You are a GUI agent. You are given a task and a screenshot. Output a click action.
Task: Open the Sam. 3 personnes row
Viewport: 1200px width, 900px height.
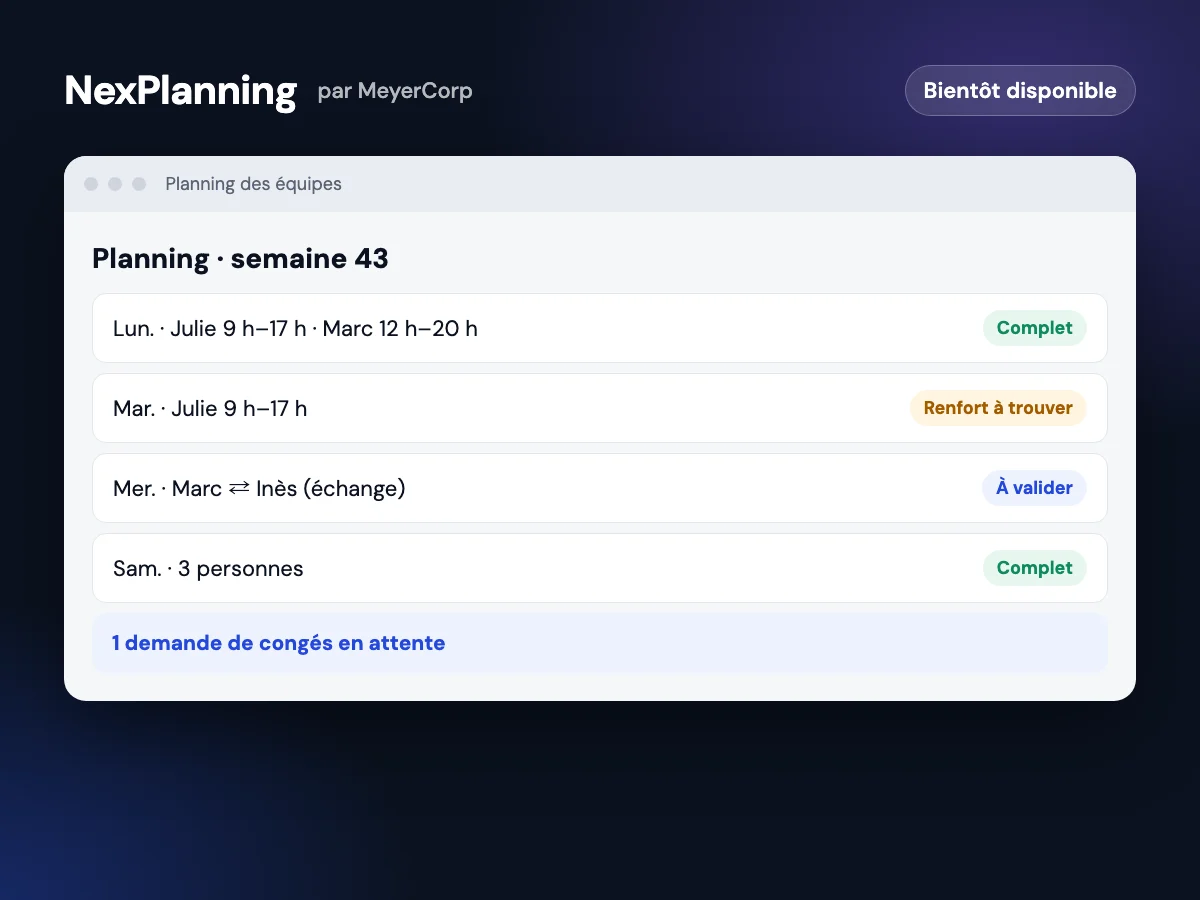pyautogui.click(x=600, y=568)
